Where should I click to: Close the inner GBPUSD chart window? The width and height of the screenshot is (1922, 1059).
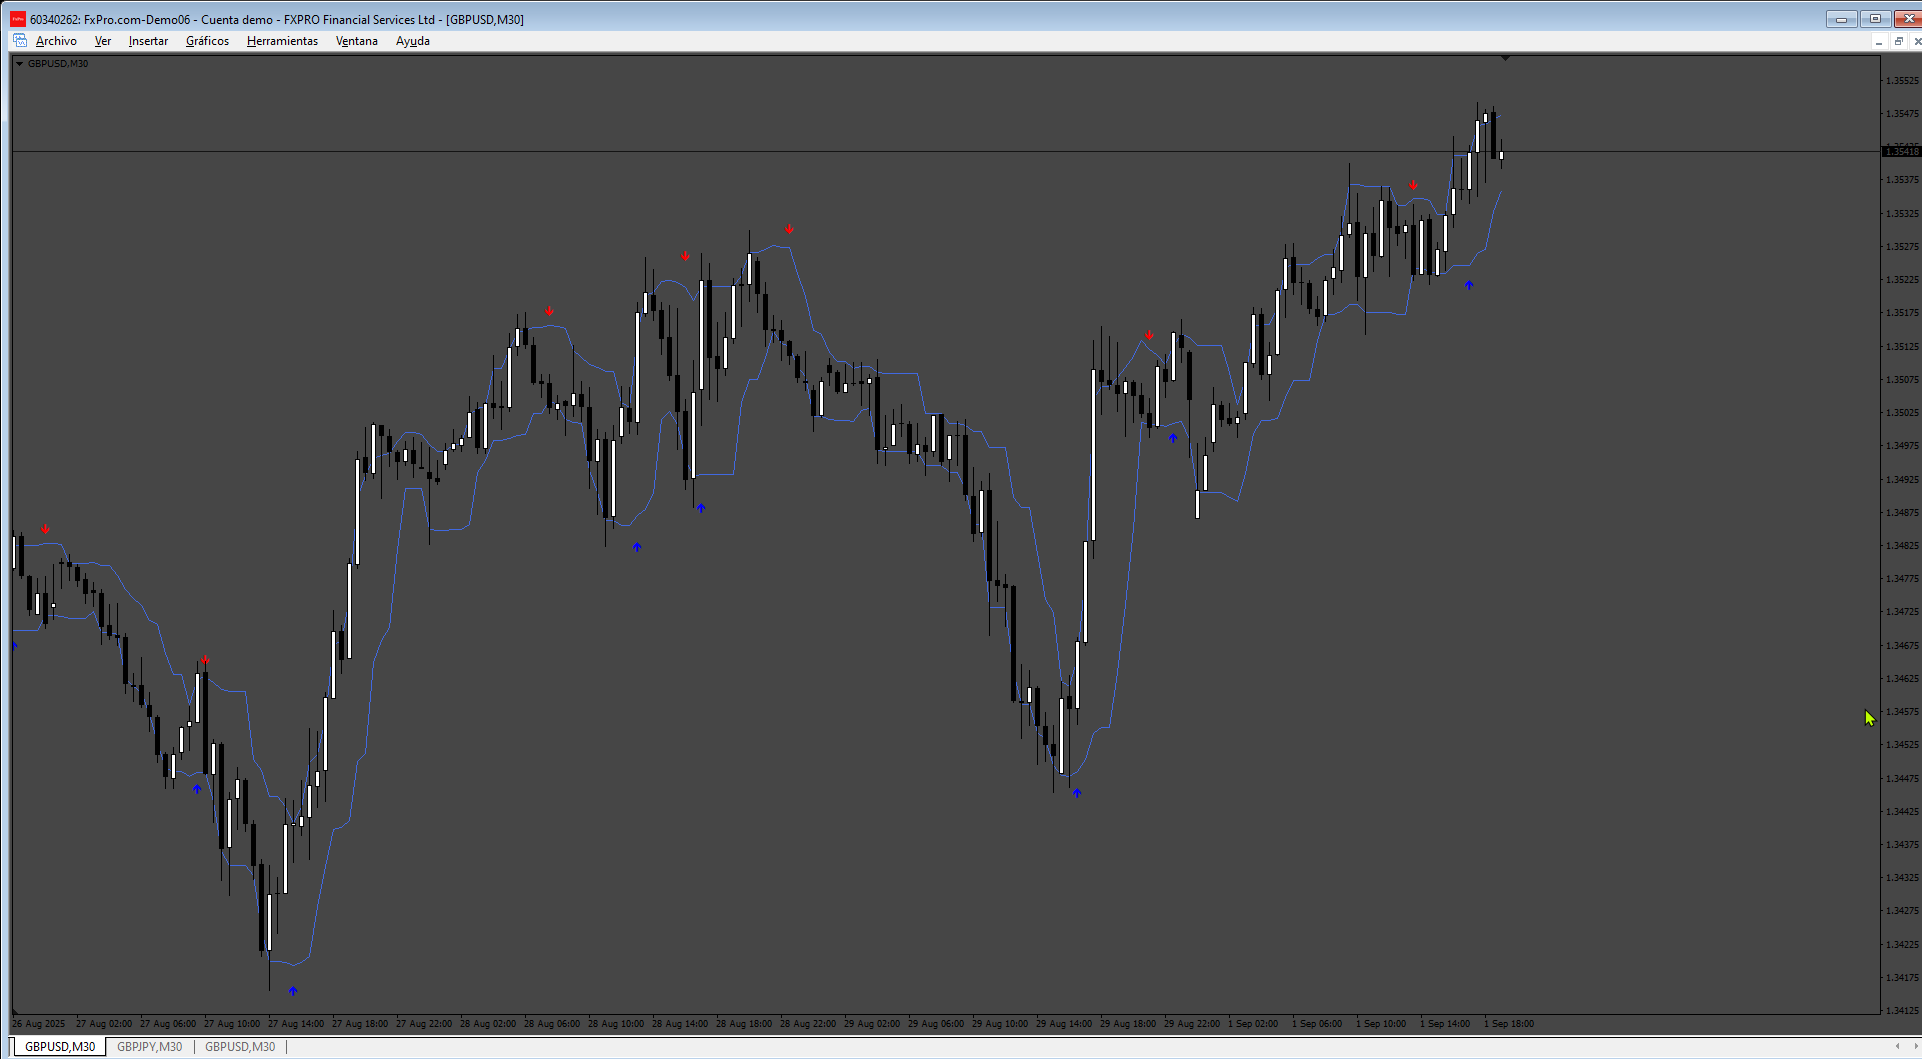click(x=1916, y=41)
